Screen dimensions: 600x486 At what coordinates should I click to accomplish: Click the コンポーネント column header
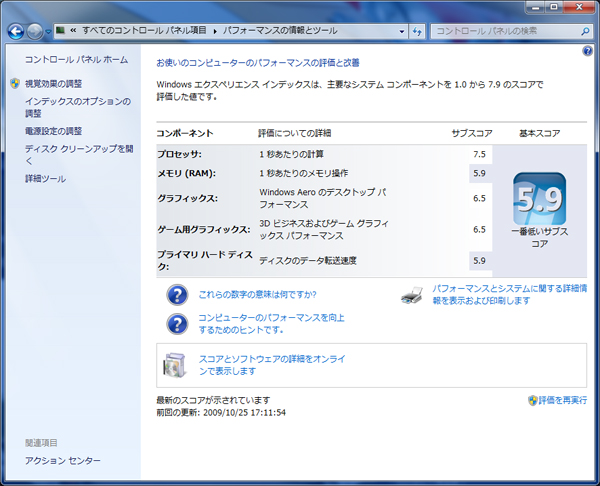pos(185,133)
